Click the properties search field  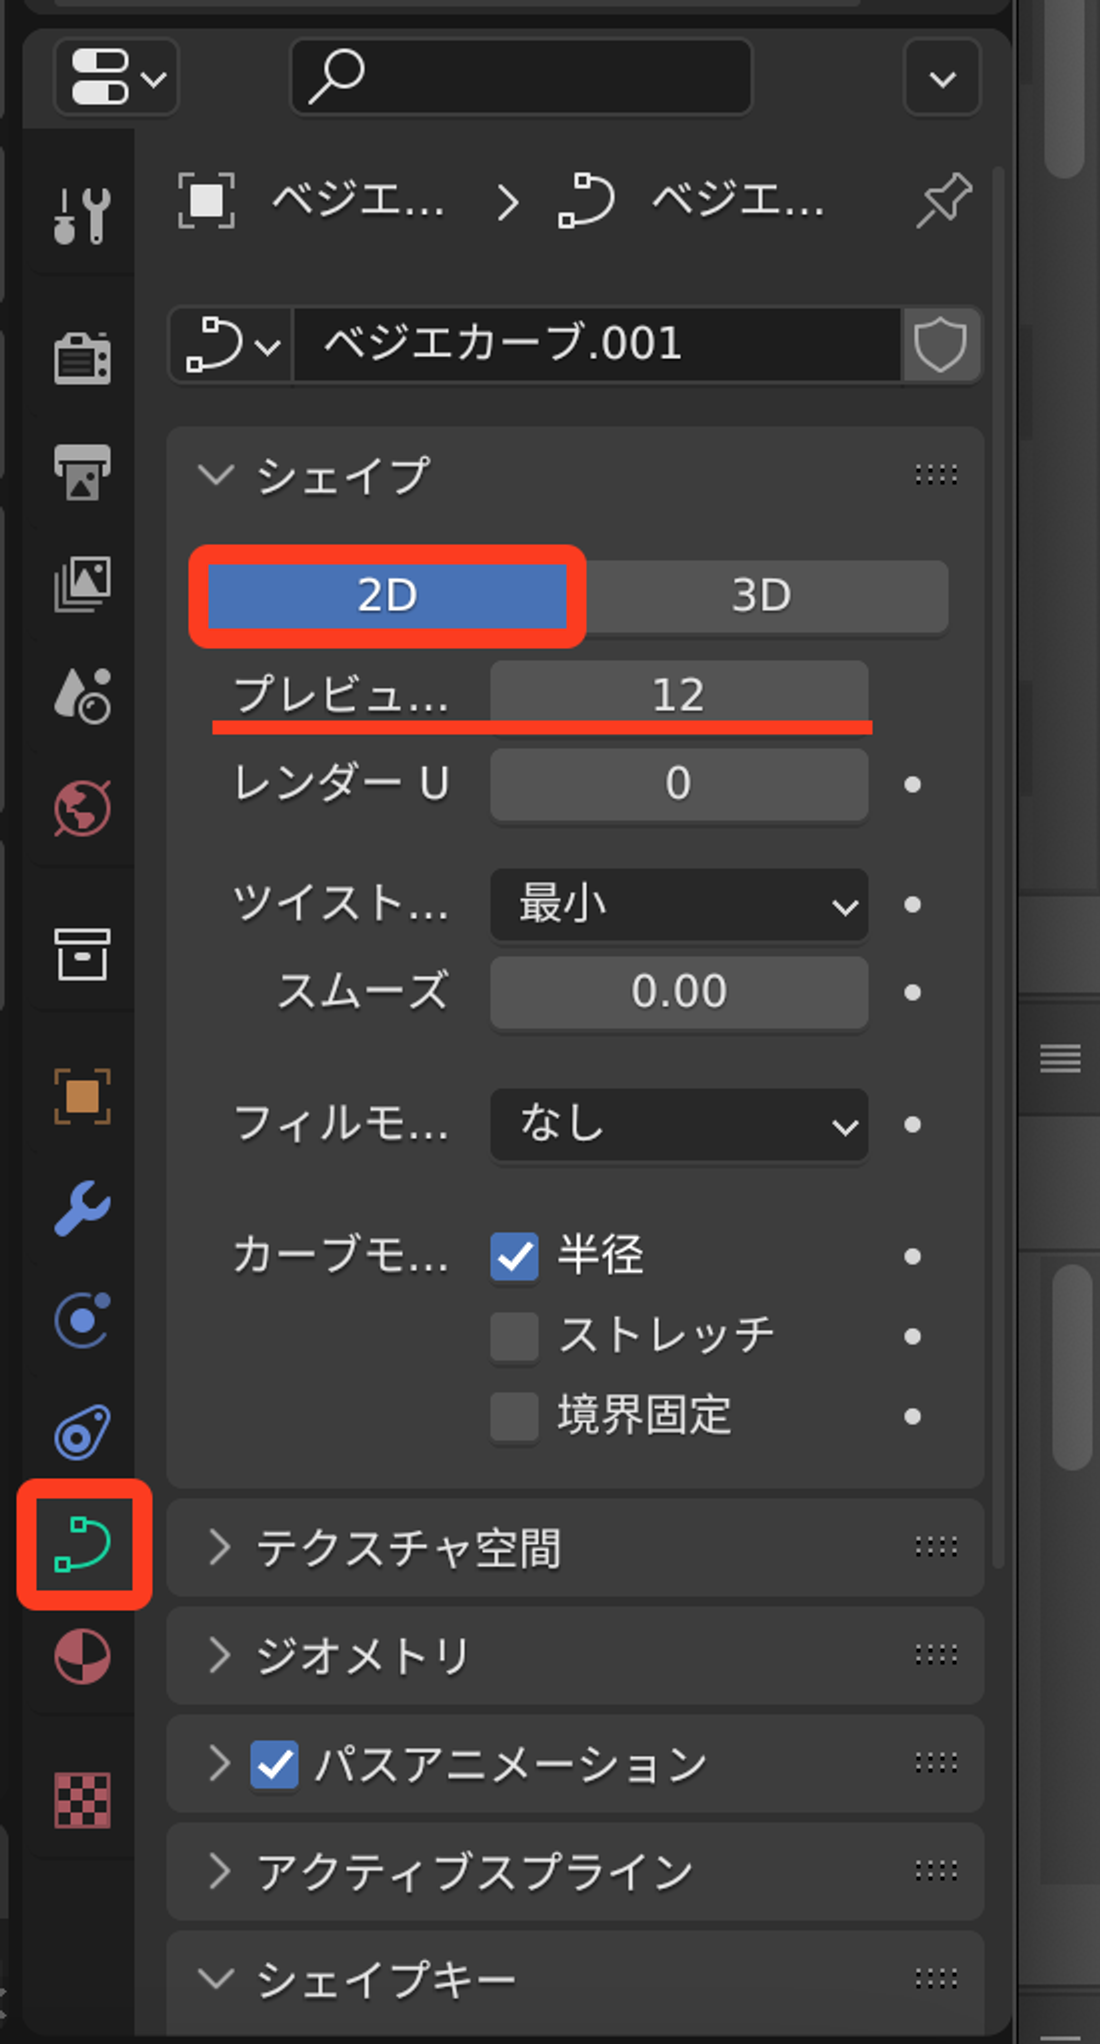pos(521,77)
